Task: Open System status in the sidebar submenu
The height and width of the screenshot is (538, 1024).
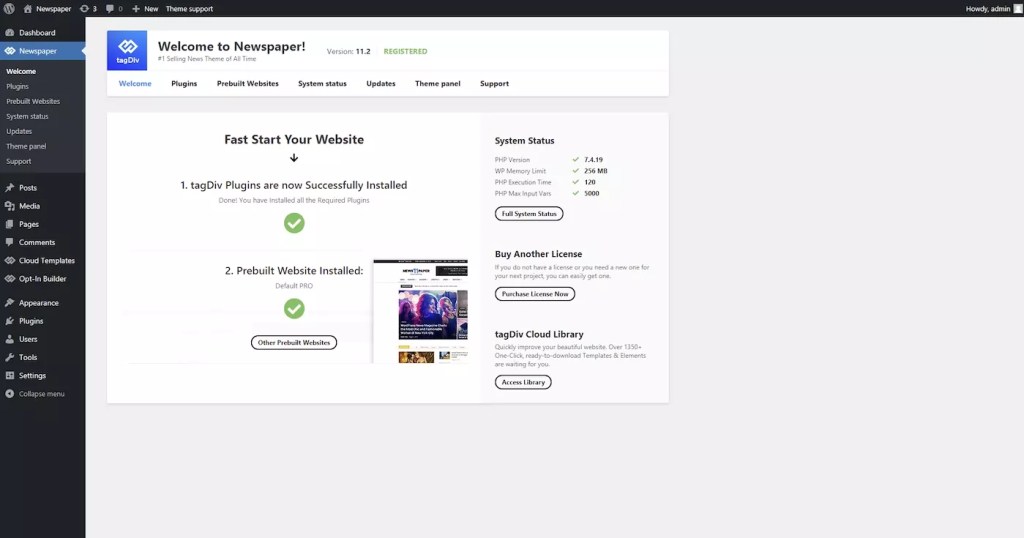Action: 27,116
